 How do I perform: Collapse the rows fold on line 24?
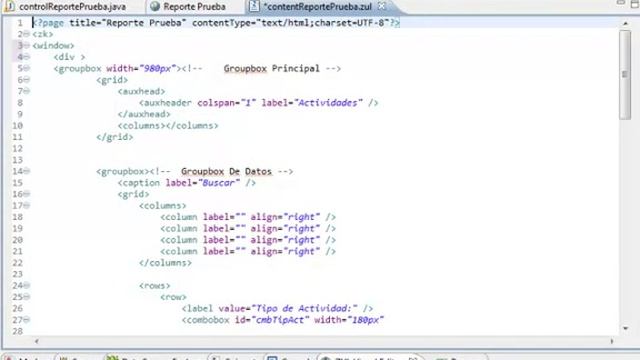click(27, 286)
